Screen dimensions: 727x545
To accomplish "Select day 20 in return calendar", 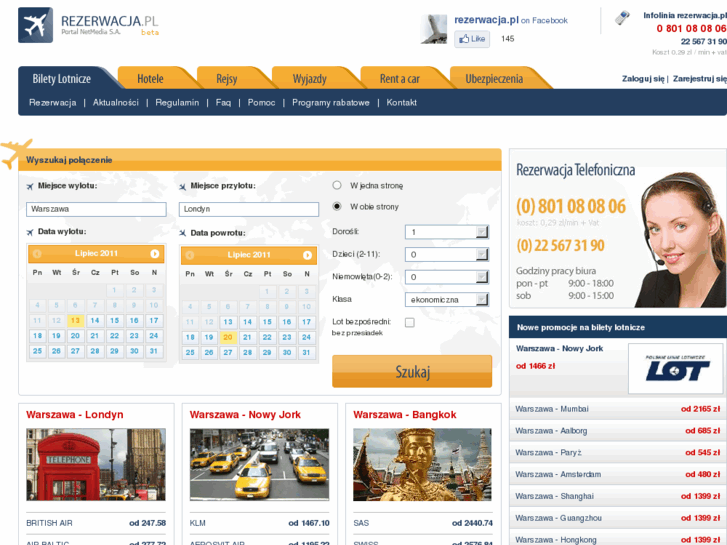I will tap(228, 337).
